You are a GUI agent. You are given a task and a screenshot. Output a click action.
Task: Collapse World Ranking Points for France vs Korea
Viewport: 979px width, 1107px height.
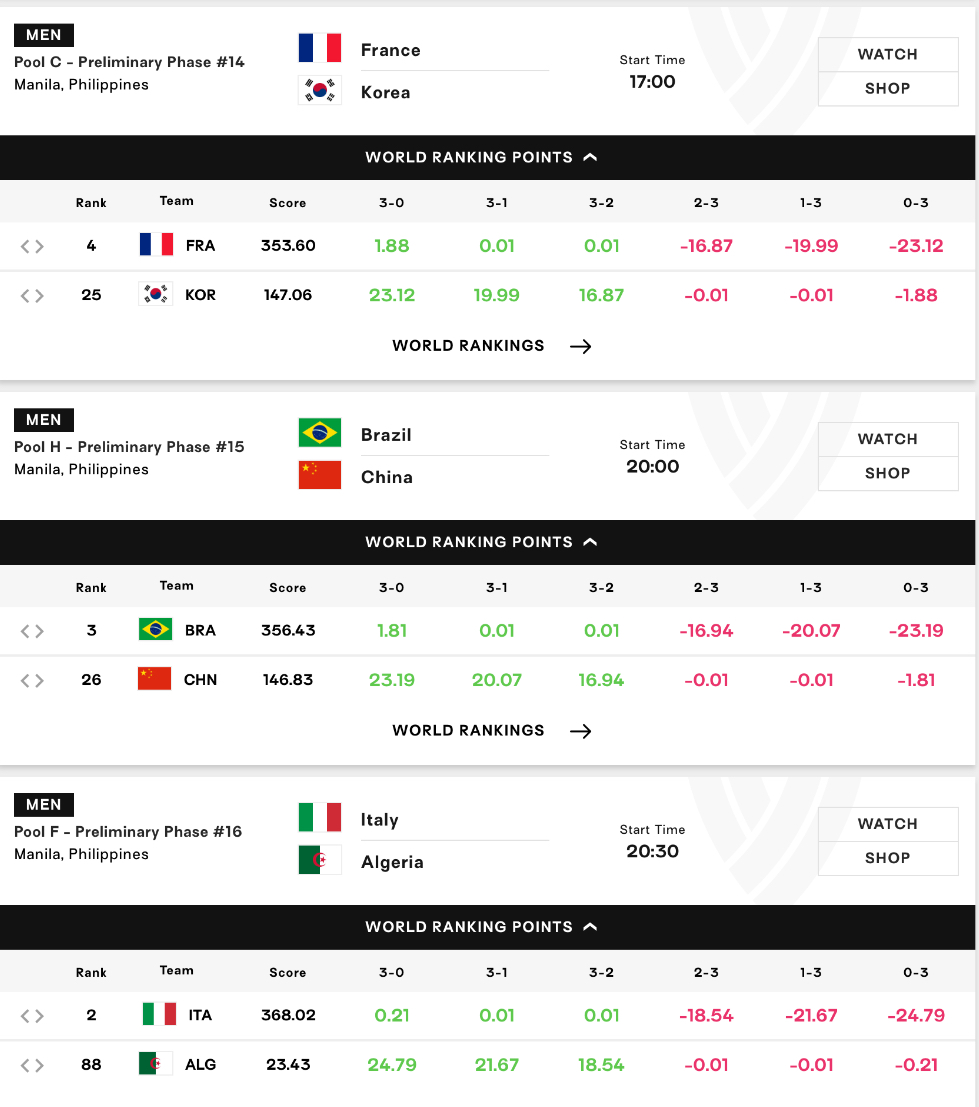(481, 157)
